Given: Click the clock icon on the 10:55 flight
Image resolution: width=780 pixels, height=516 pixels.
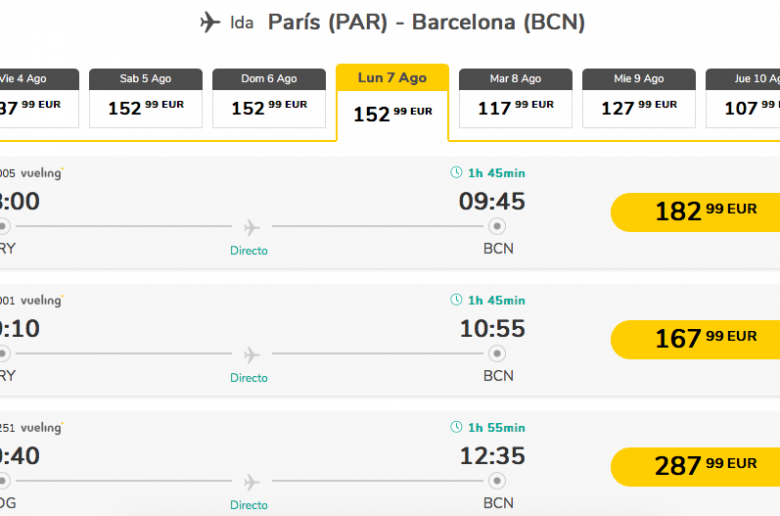Looking at the screenshot, I should [x=456, y=300].
